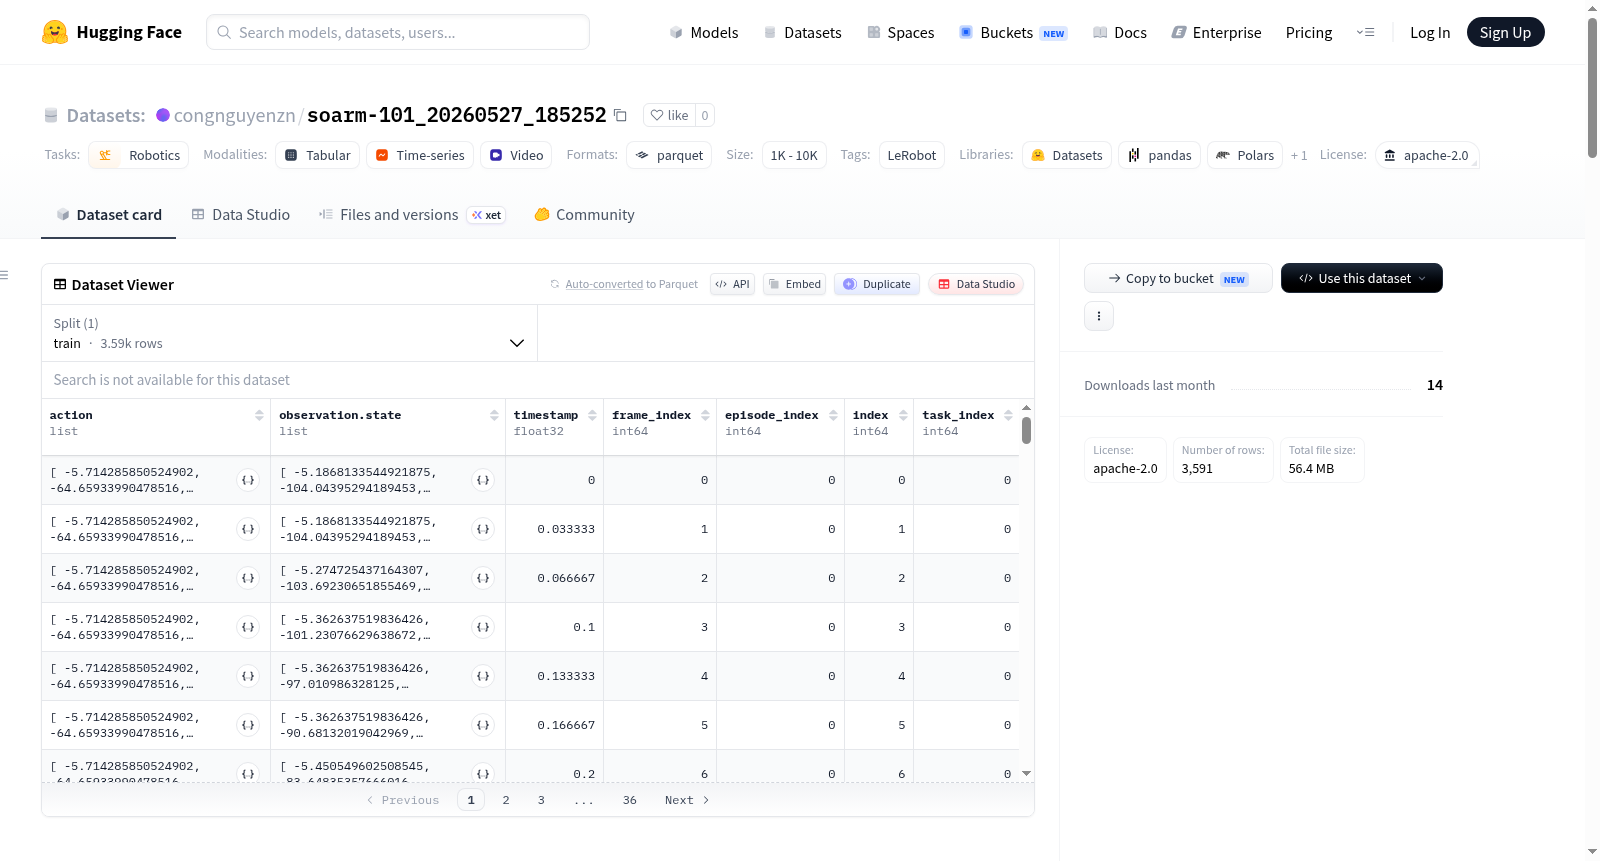The image size is (1600, 861).
Task: Sort by timestamp column arrows
Action: [x=592, y=415]
